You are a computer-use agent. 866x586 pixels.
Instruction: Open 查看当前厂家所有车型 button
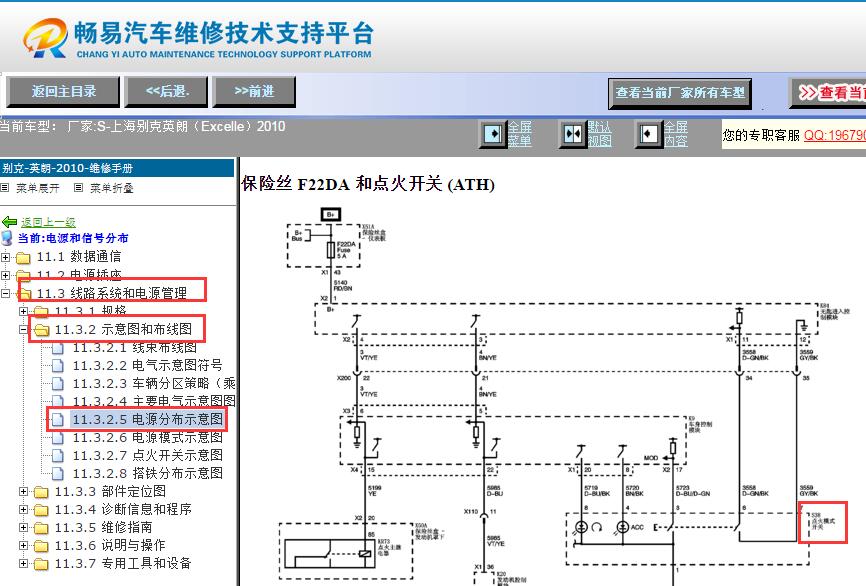(680, 93)
